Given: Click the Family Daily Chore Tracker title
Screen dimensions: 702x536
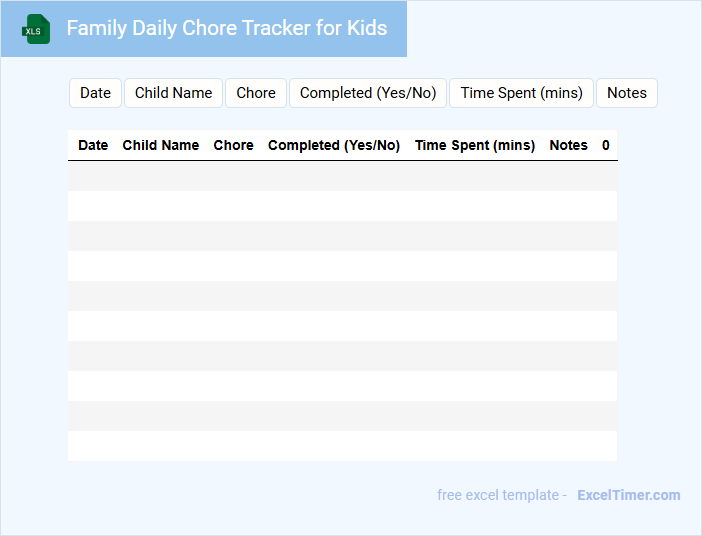Looking at the screenshot, I should 227,28.
